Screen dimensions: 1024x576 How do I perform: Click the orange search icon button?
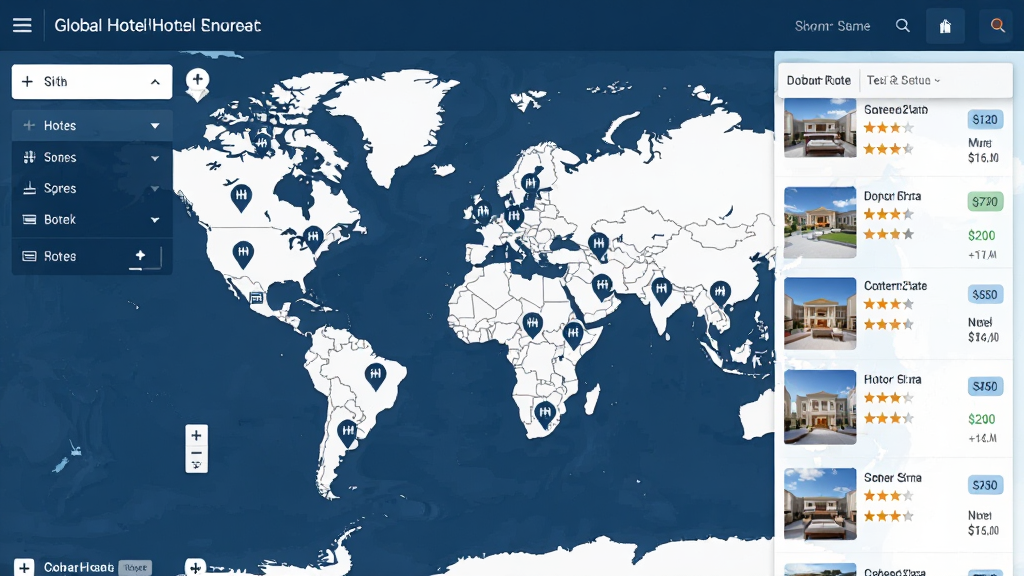(997, 25)
